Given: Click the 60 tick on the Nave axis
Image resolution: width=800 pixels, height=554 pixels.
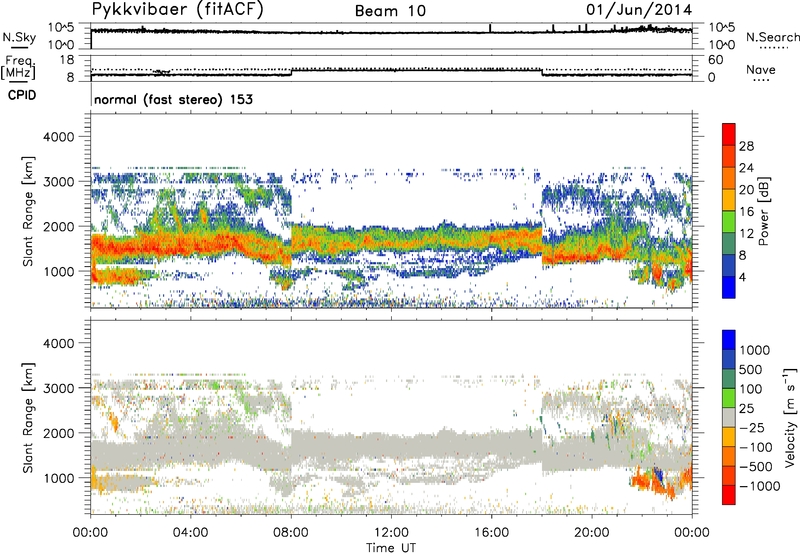Looking at the screenshot, I should [715, 60].
